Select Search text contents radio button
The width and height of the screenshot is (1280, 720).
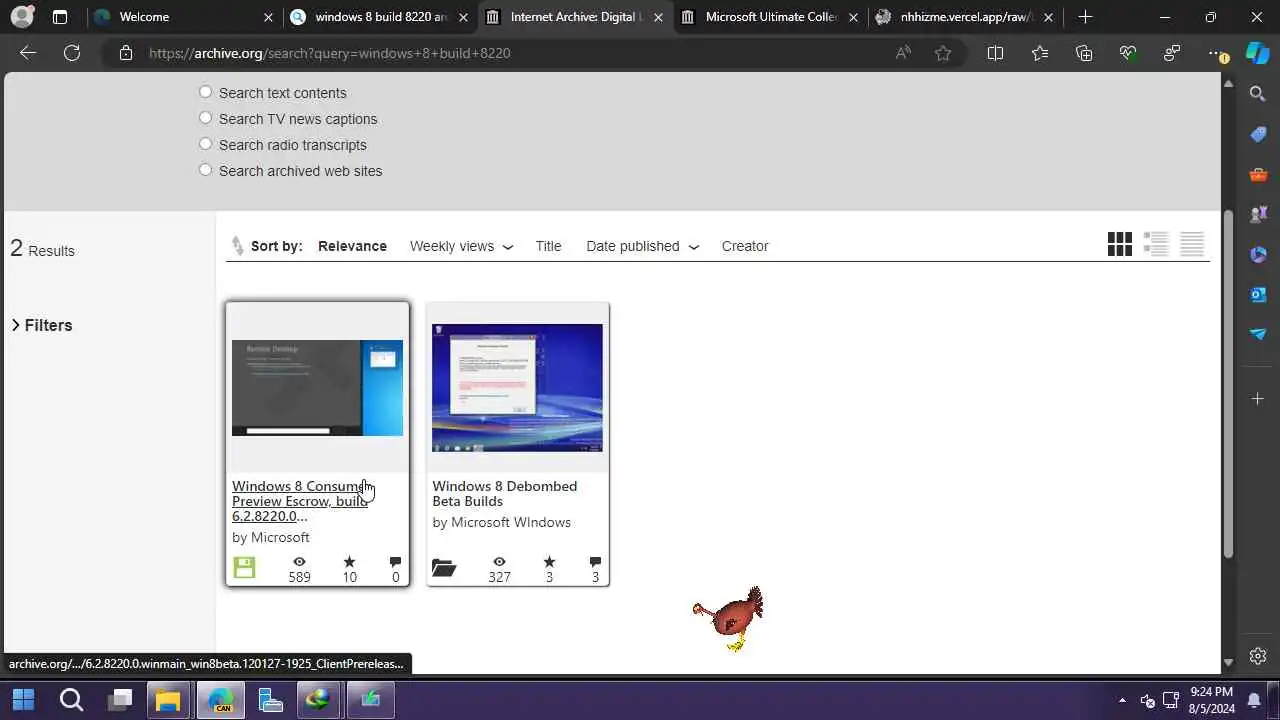[205, 92]
